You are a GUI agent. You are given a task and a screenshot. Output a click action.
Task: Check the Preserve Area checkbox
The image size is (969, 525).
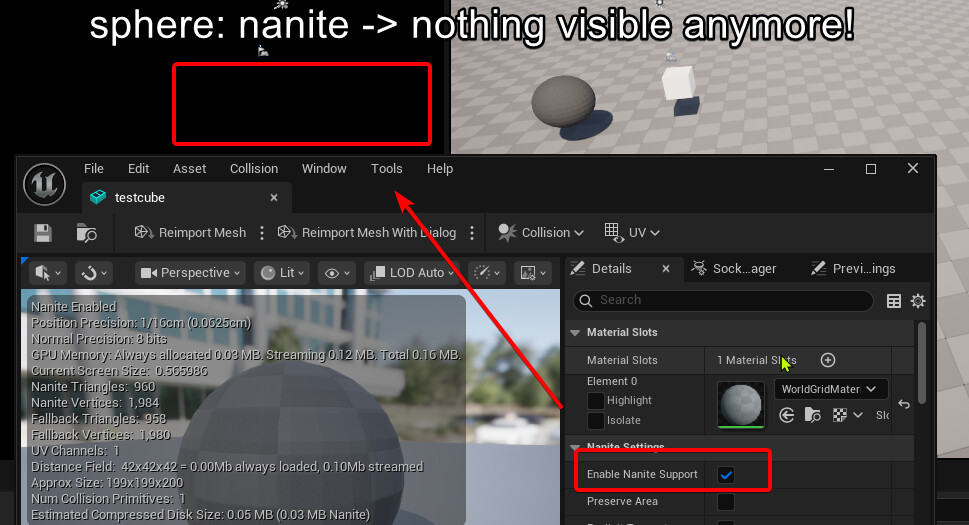click(x=726, y=501)
